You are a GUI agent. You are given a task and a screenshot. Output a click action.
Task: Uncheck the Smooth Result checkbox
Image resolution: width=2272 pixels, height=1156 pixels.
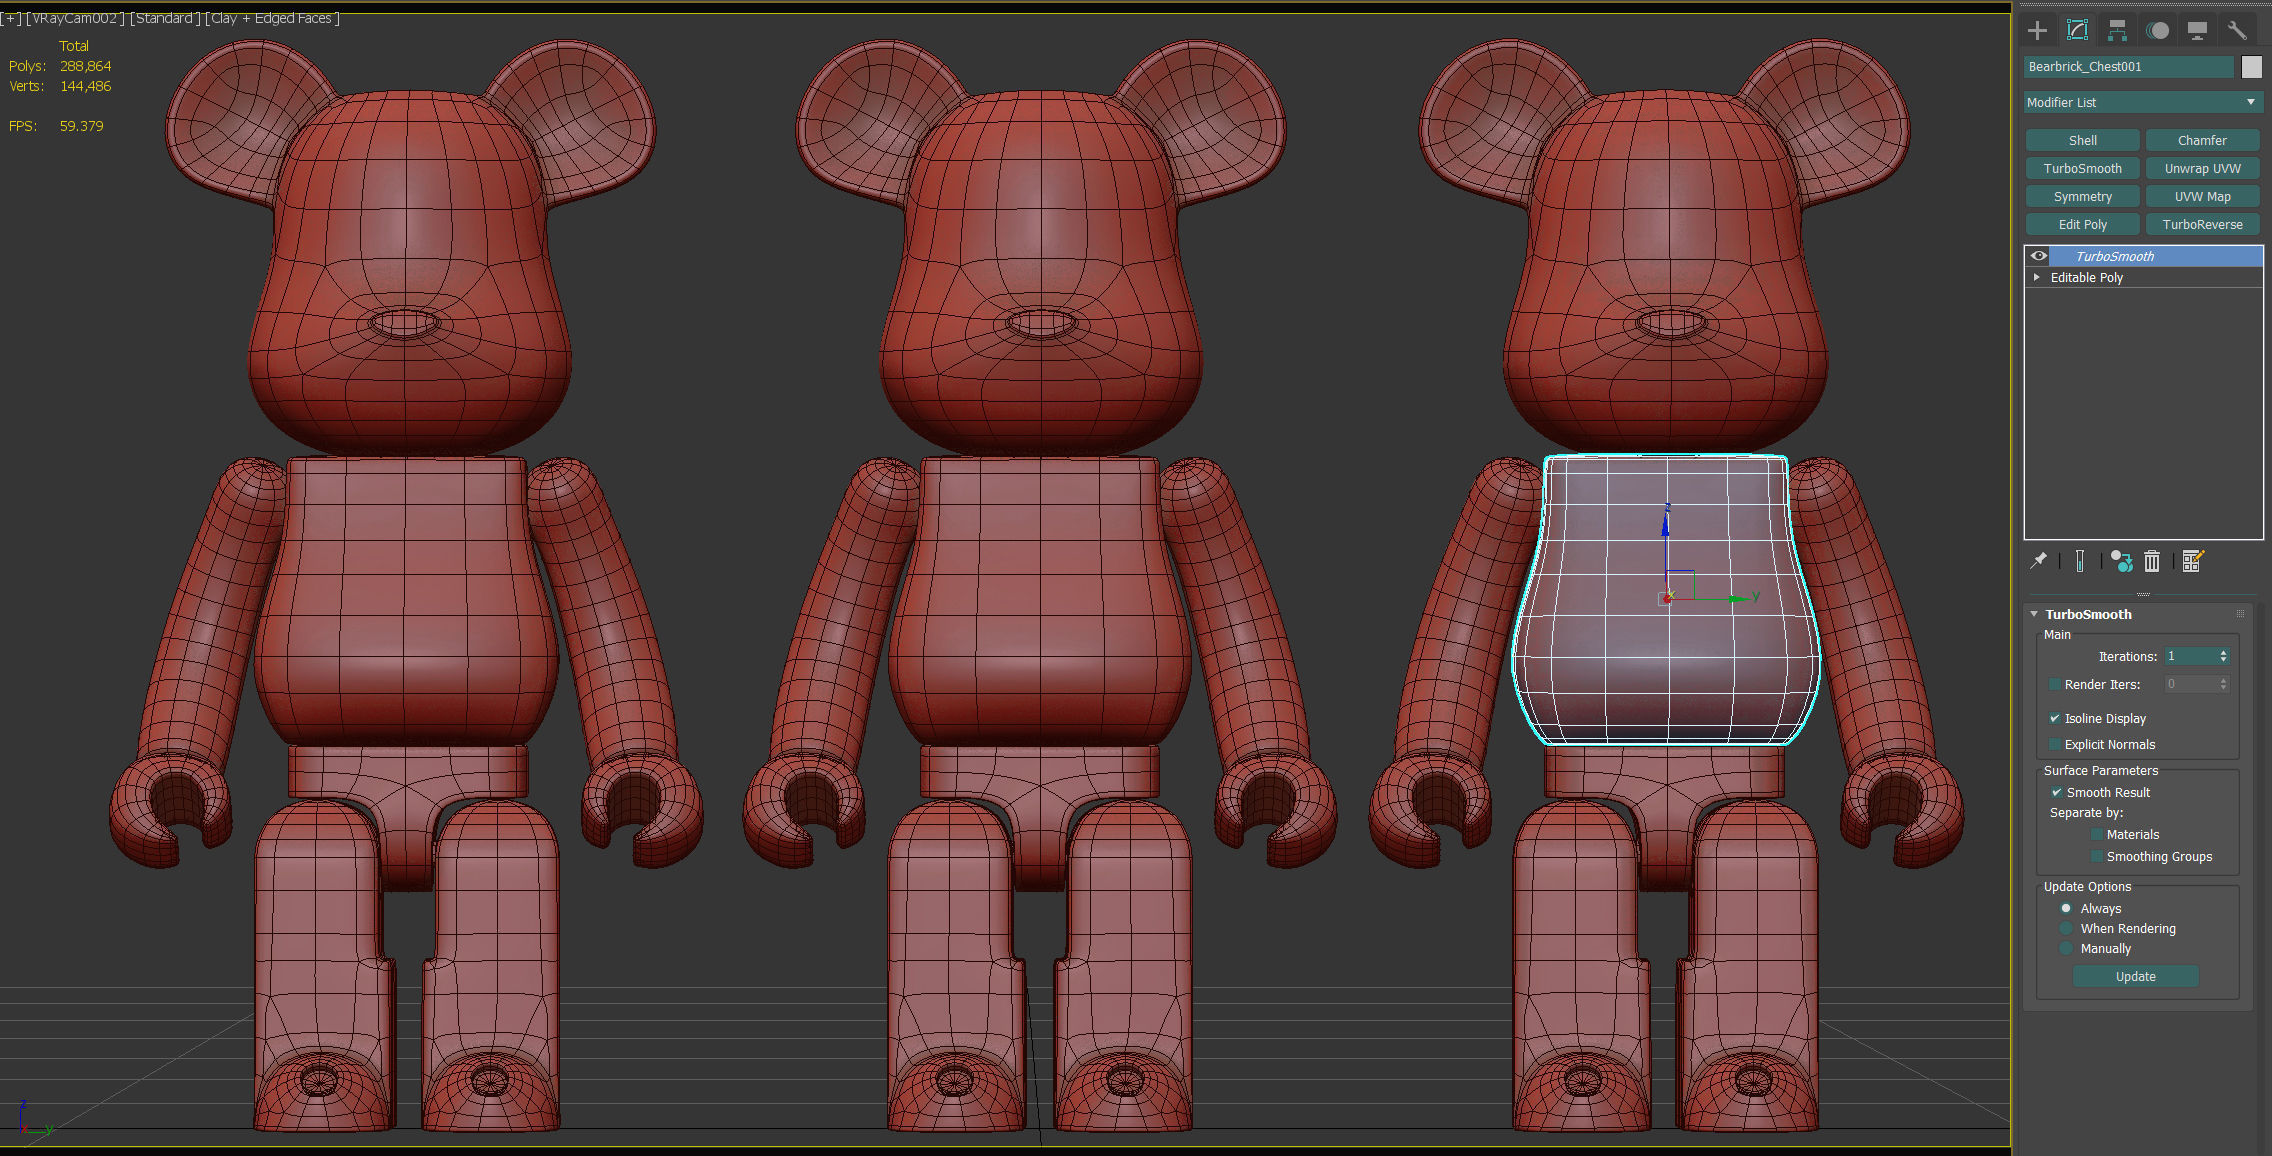(2057, 792)
